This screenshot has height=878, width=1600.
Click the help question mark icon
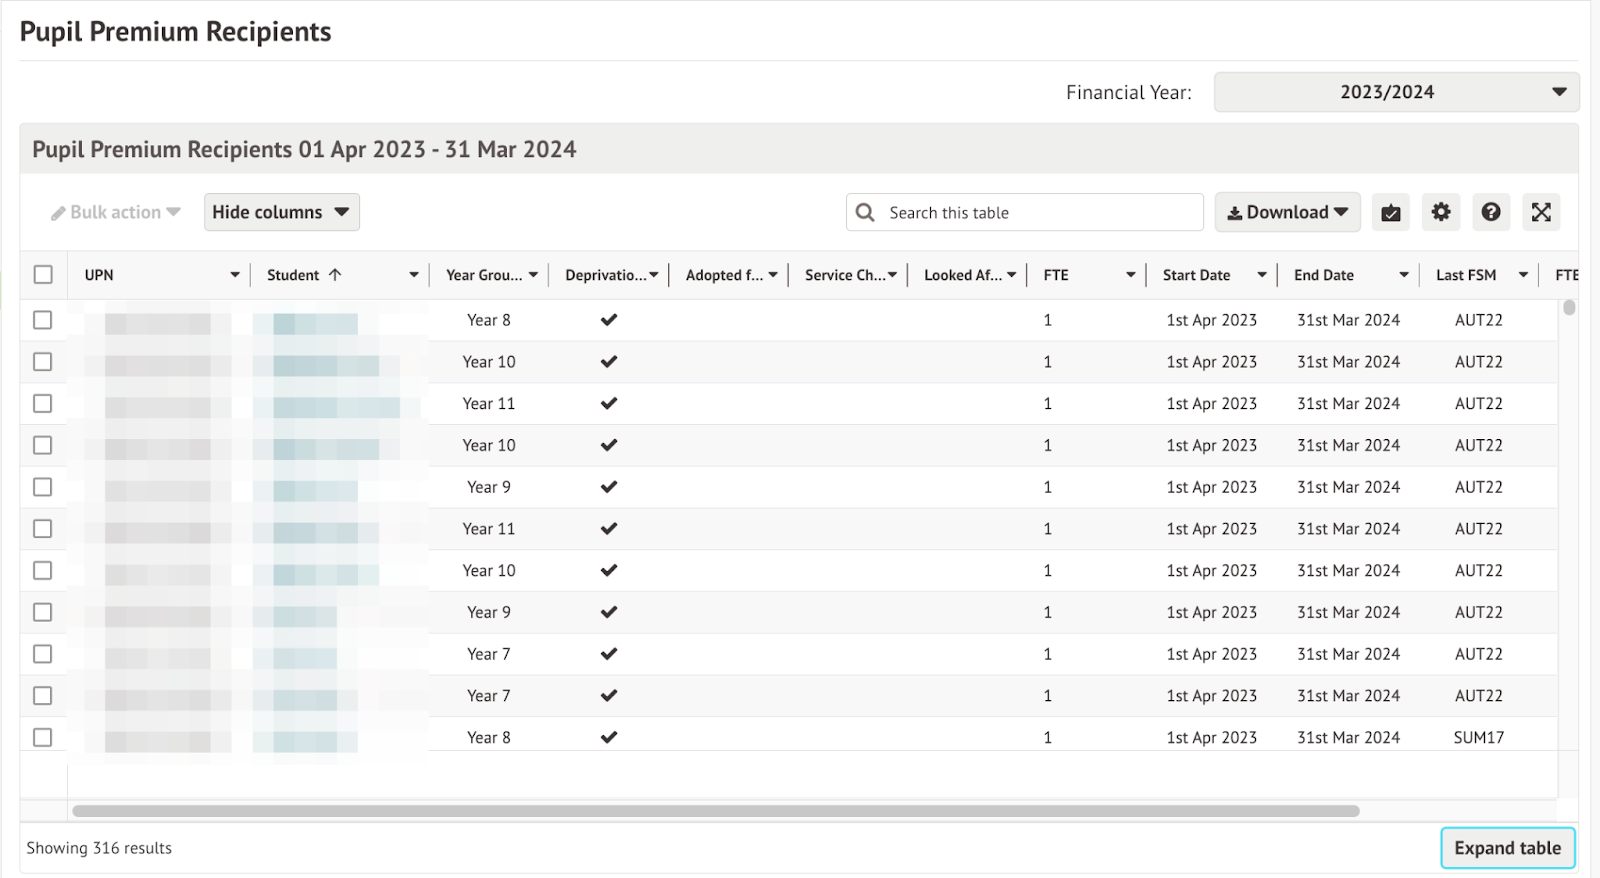coord(1490,212)
